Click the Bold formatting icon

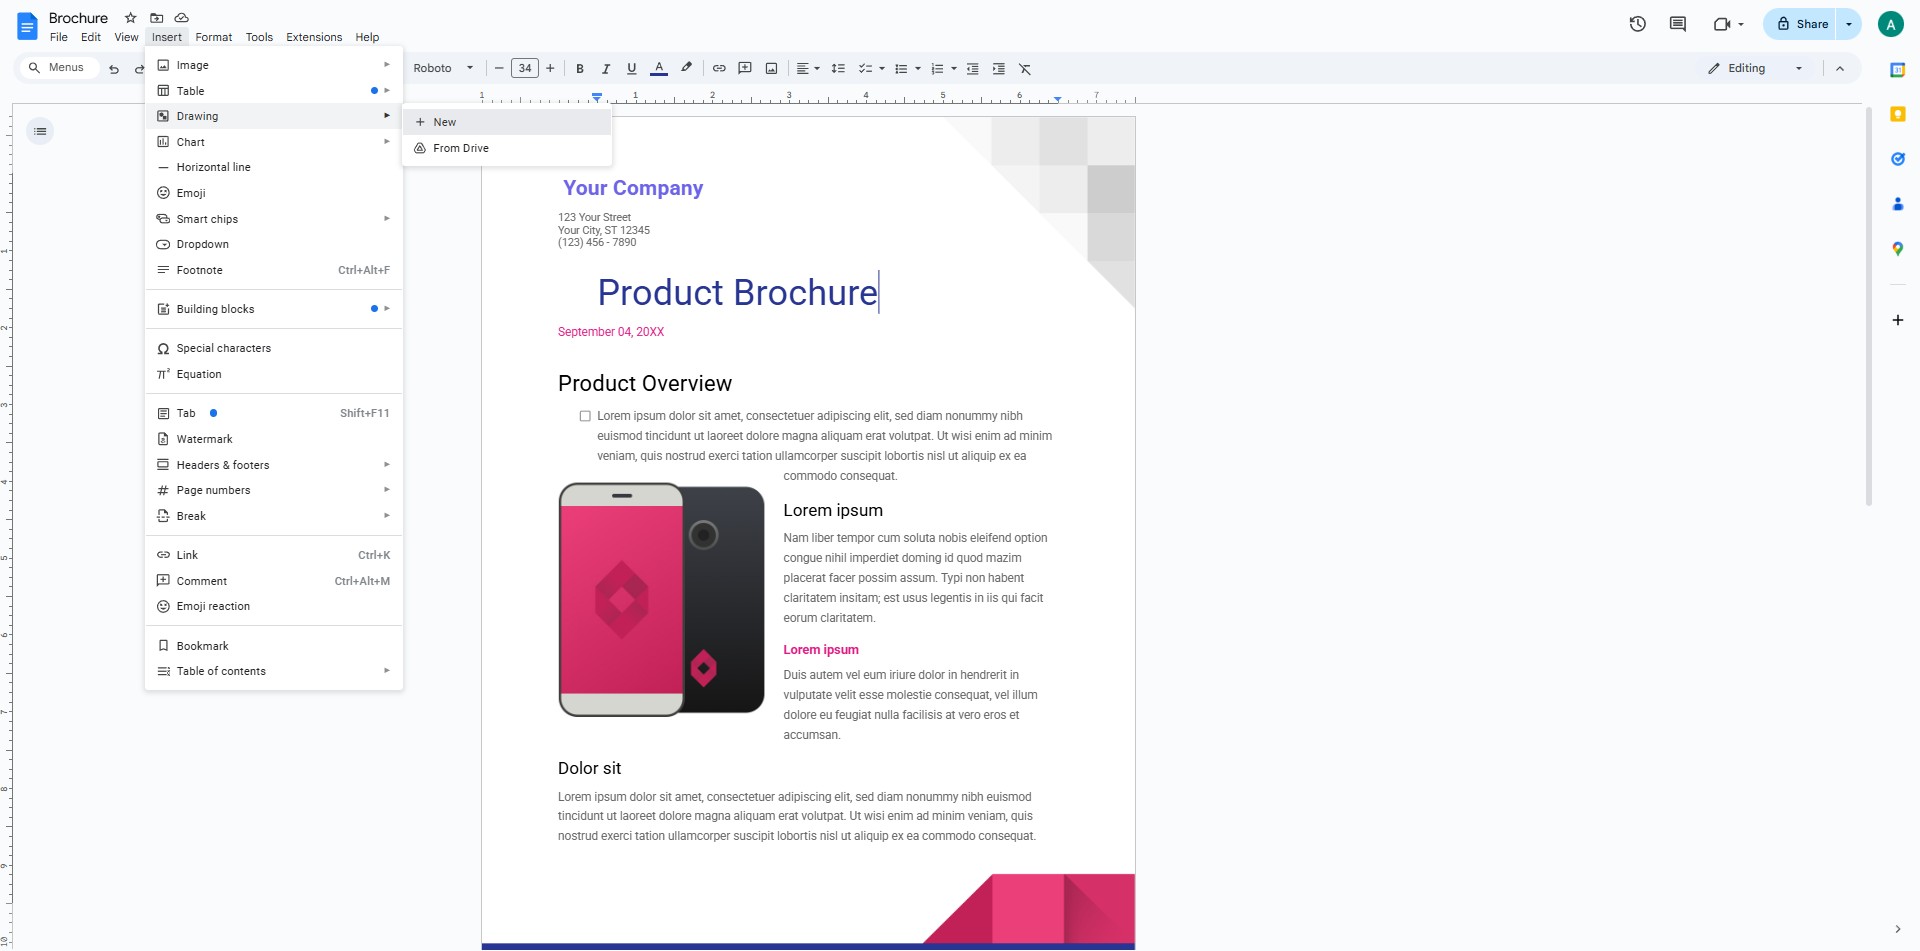click(x=580, y=69)
